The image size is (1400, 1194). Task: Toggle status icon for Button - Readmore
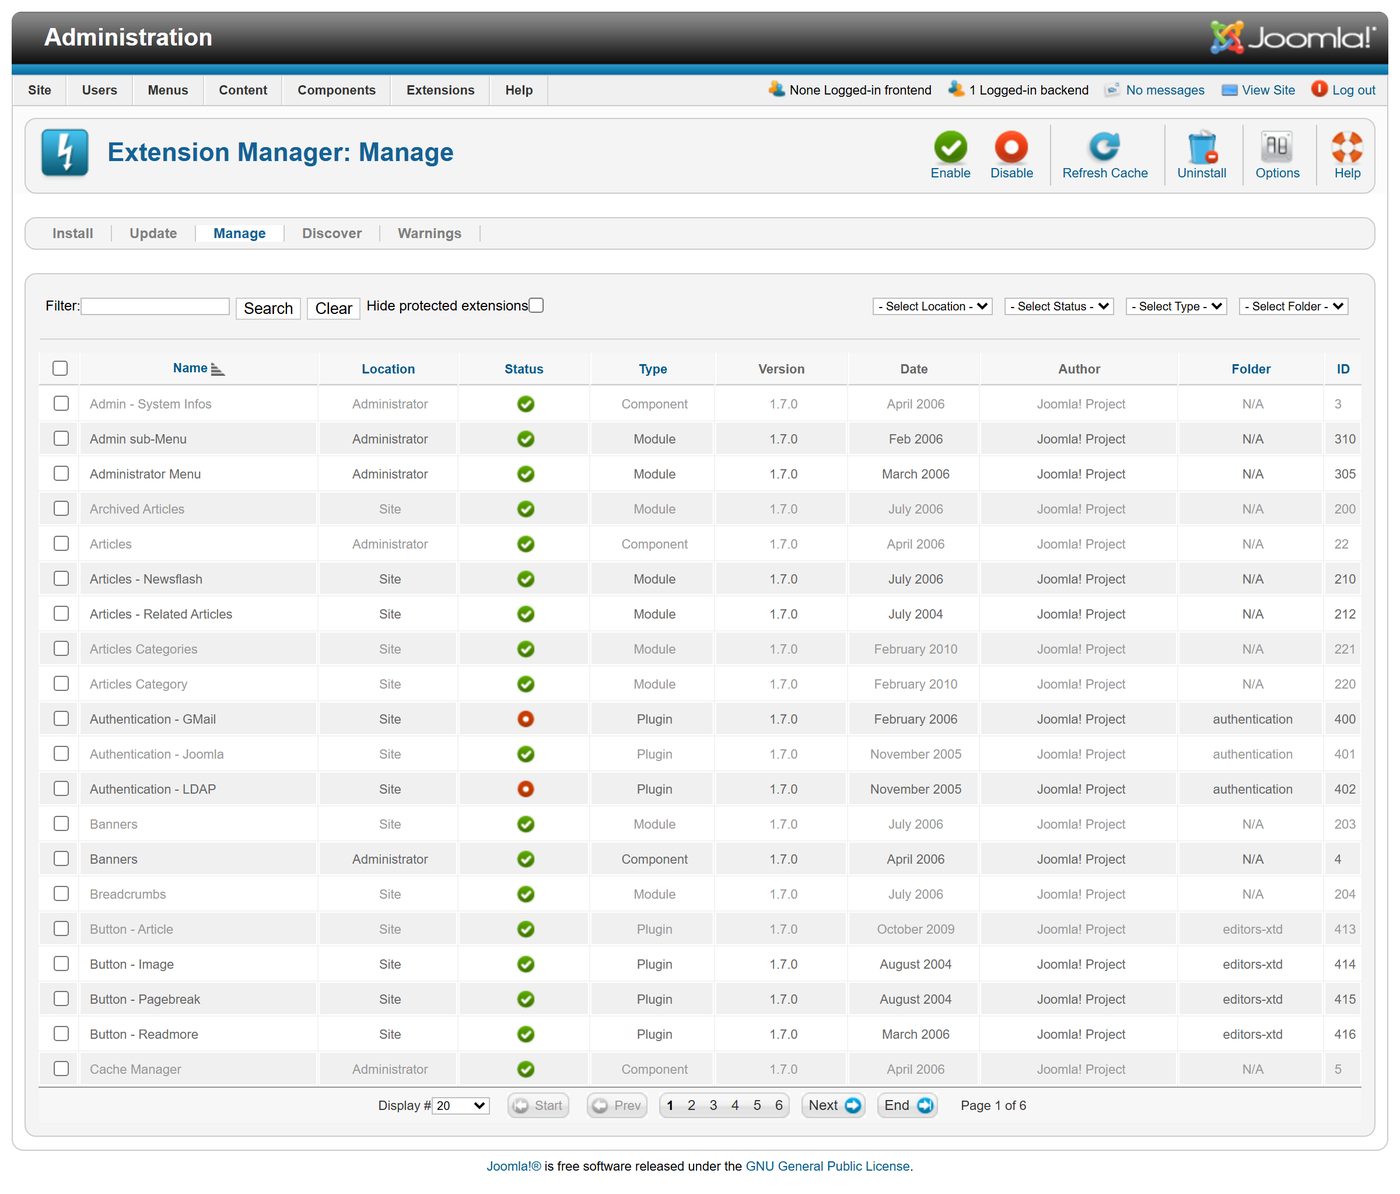[x=525, y=1034]
